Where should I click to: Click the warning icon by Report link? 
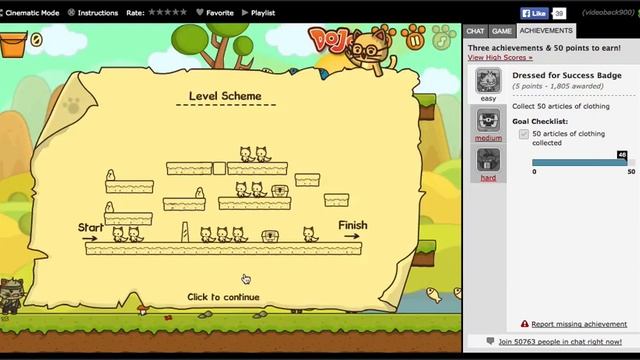click(x=524, y=324)
